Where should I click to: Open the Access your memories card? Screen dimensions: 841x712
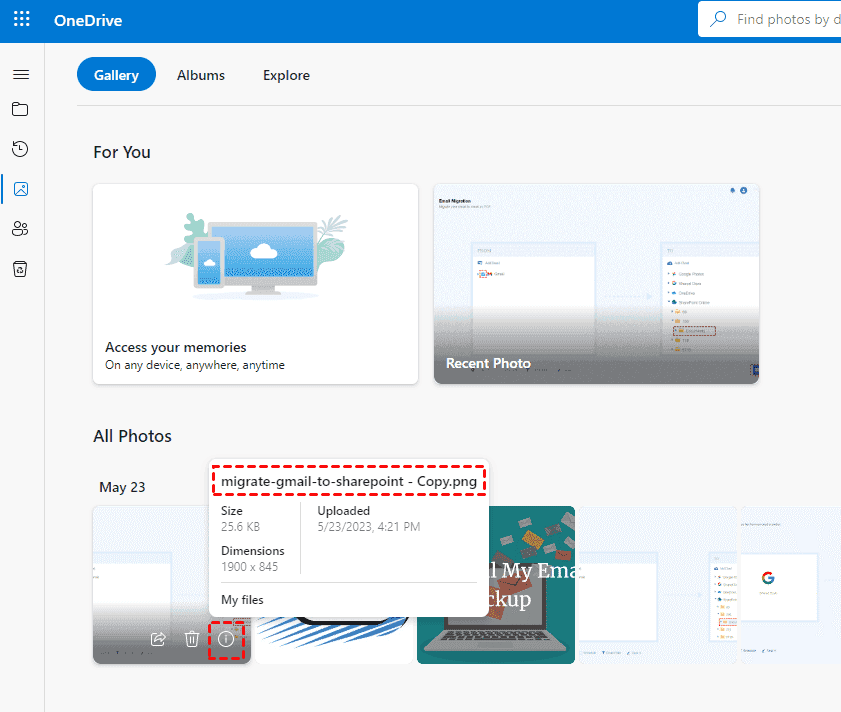point(255,284)
